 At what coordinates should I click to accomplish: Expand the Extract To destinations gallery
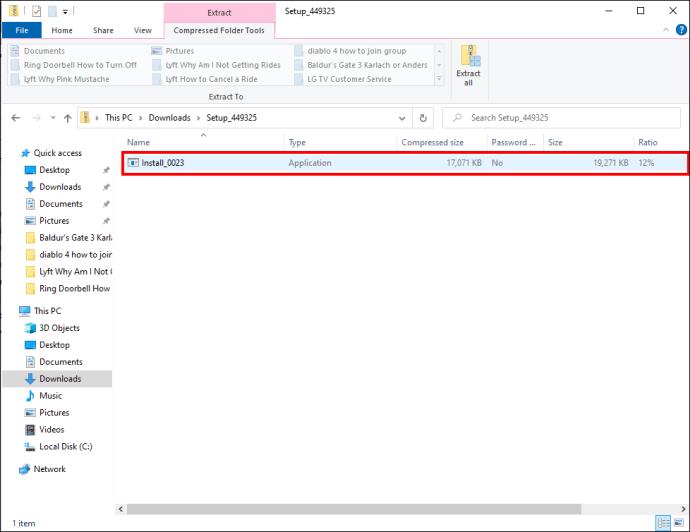point(439,79)
